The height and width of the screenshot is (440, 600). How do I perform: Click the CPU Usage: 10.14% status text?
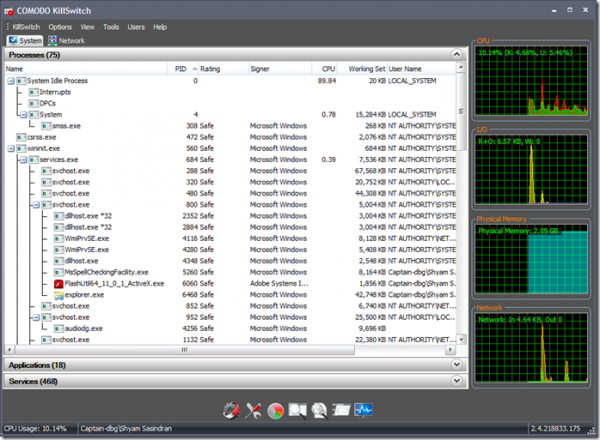[35, 429]
